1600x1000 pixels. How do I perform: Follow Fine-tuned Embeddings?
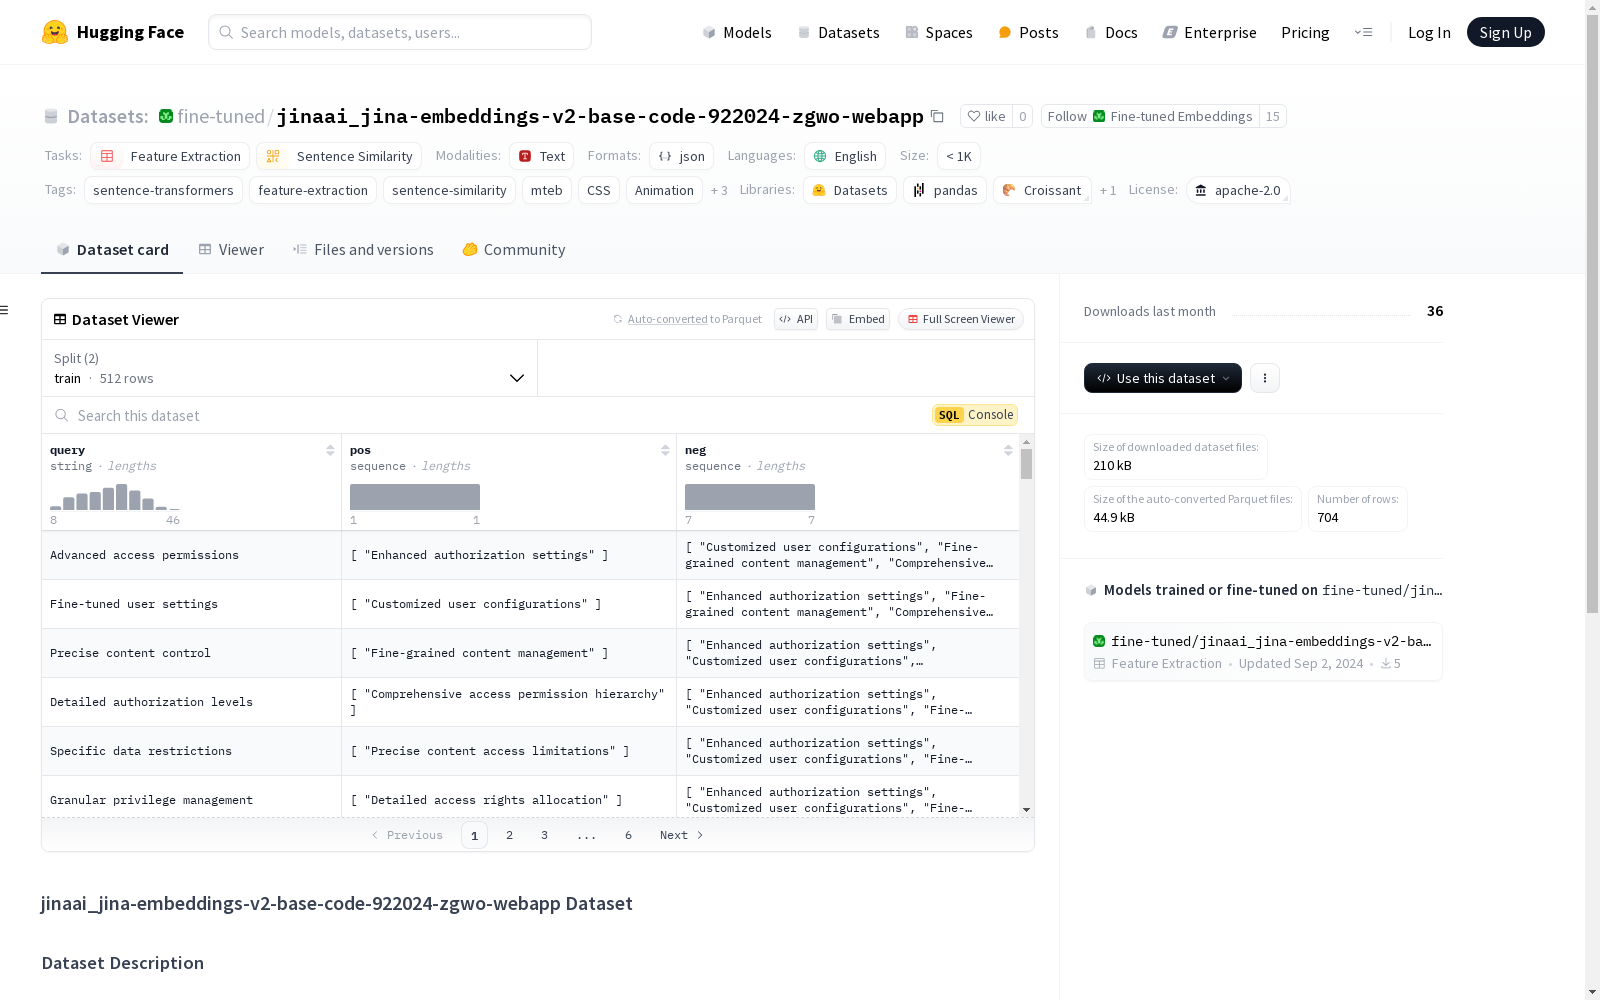pyautogui.click(x=1150, y=116)
